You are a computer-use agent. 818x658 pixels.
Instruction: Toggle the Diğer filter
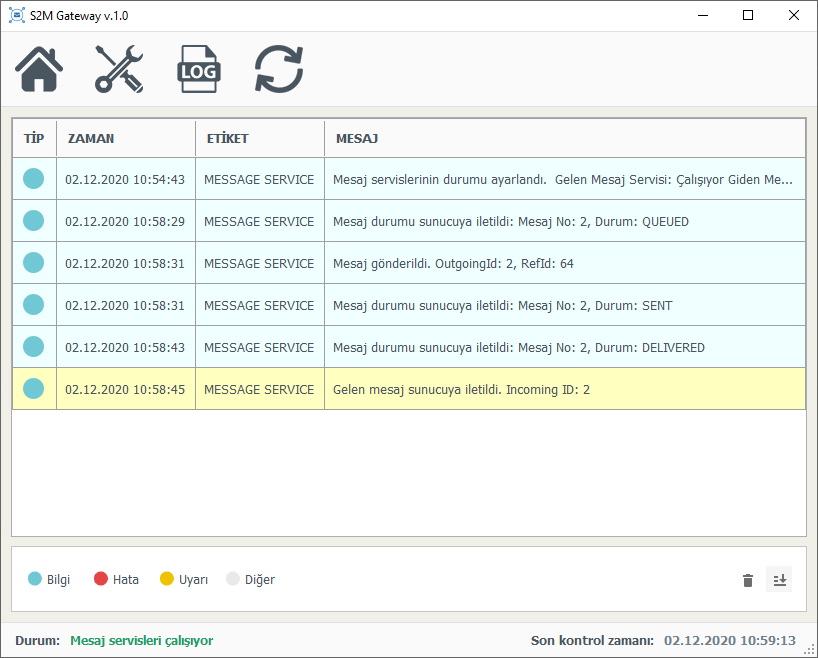[x=249, y=580]
